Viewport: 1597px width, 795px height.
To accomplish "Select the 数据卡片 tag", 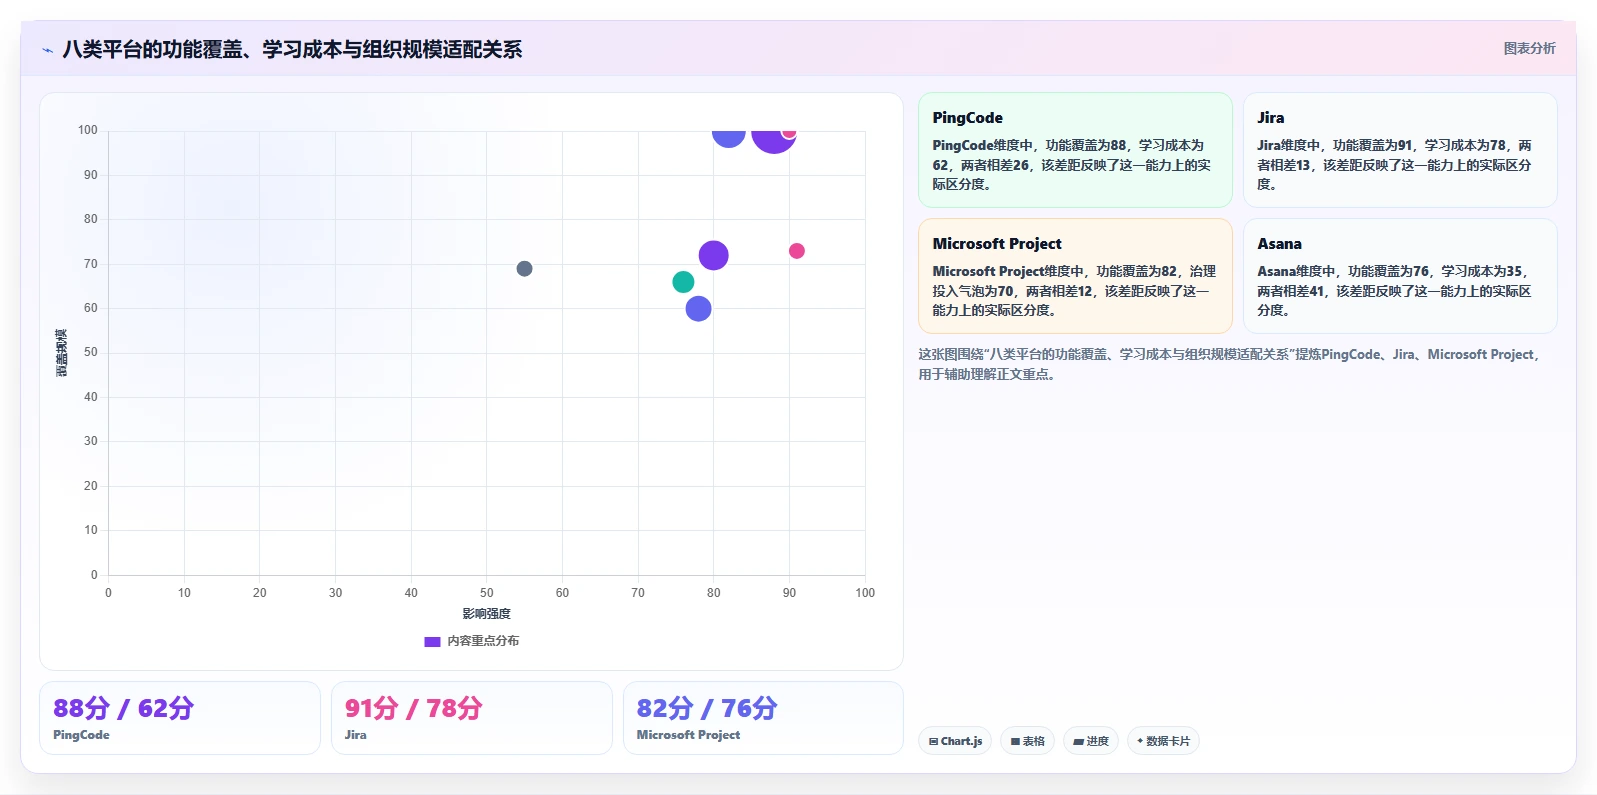I will coord(1163,741).
